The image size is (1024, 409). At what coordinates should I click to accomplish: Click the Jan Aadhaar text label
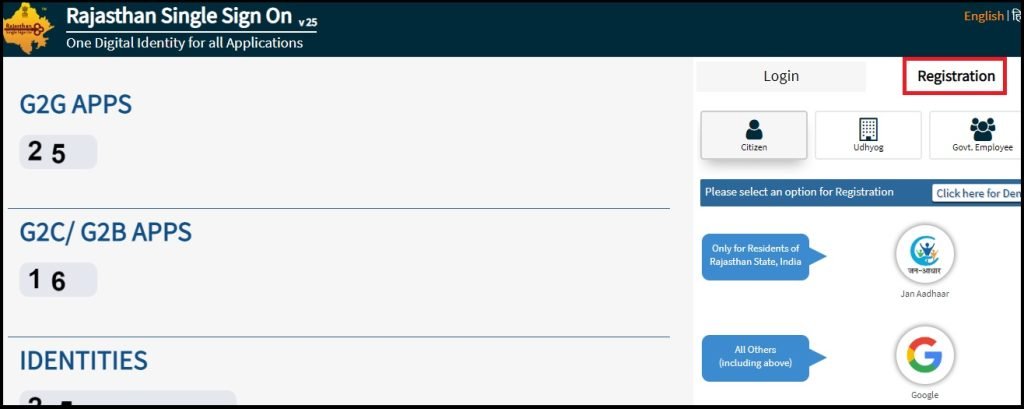point(925,294)
